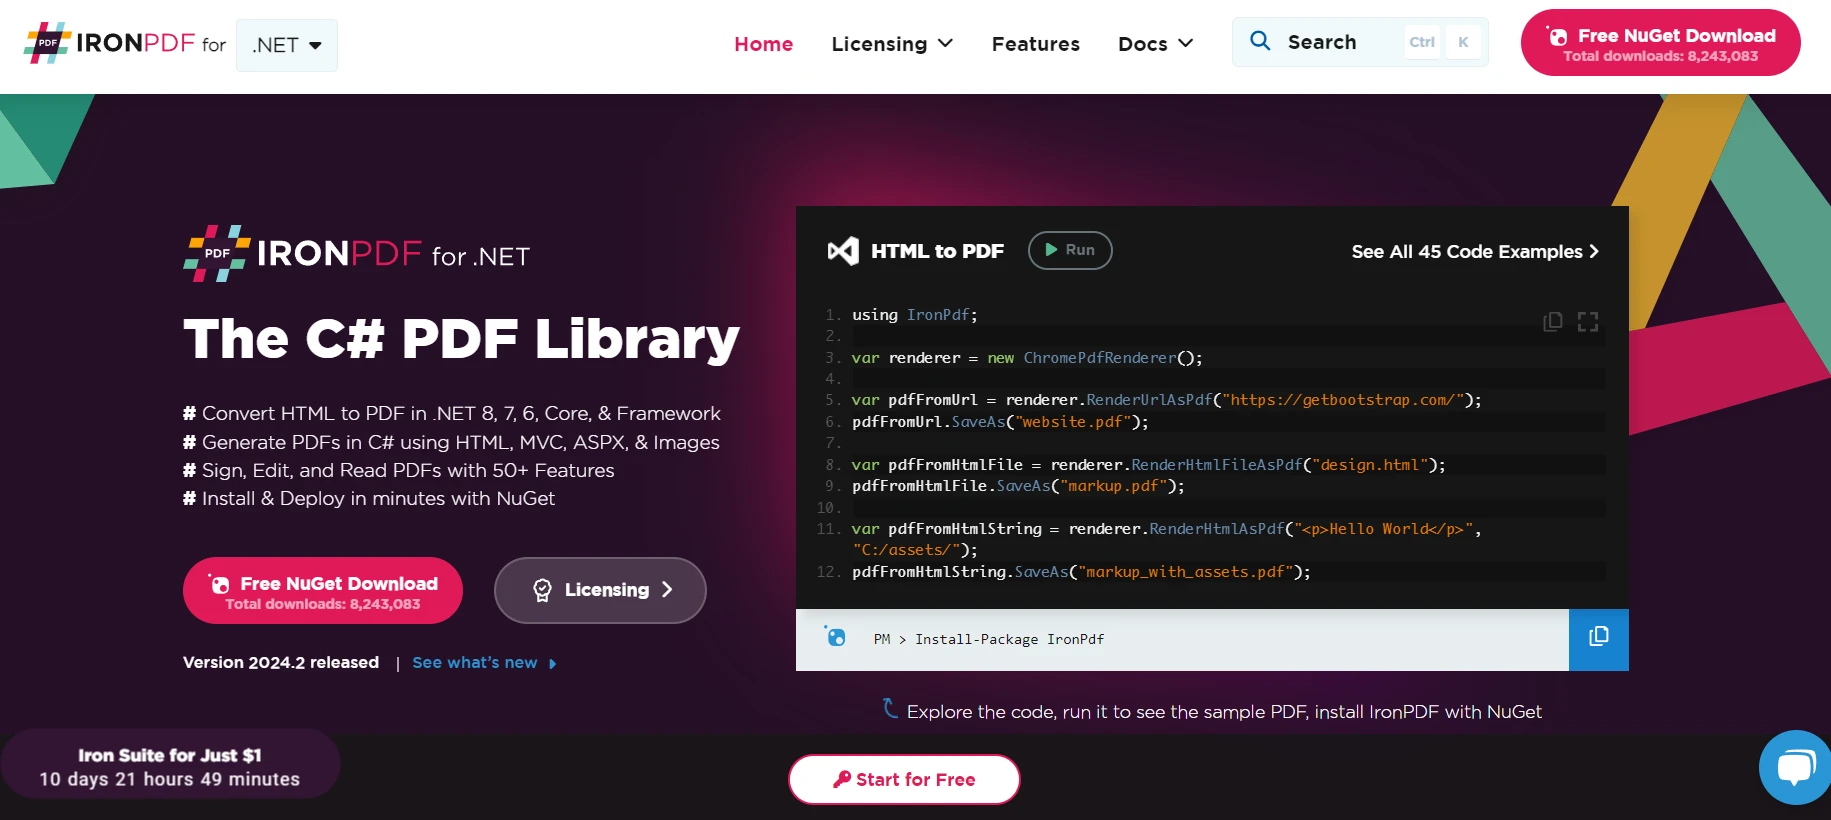Click the key icon in Start for Free
The width and height of the screenshot is (1831, 820).
[842, 779]
